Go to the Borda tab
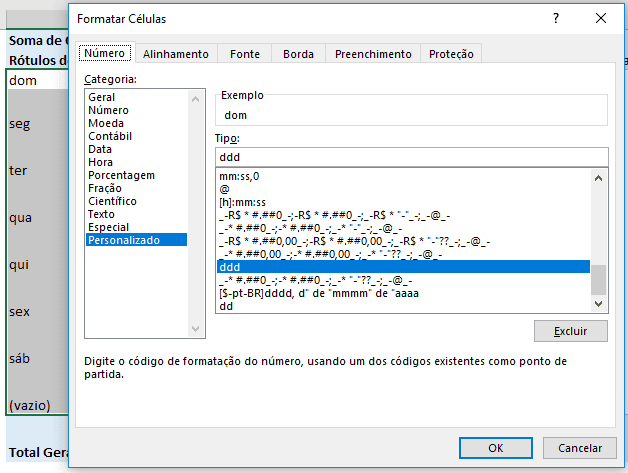The height and width of the screenshot is (473, 628). tap(298, 54)
